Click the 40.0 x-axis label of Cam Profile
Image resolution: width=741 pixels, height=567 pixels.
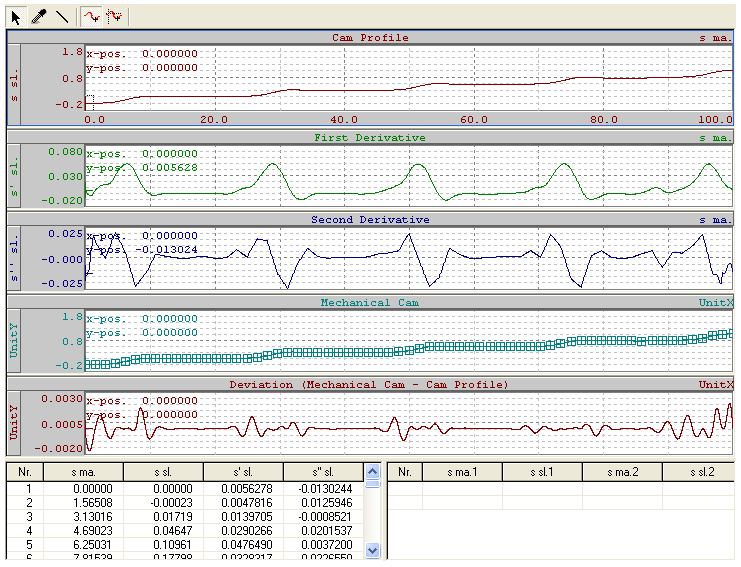click(344, 120)
